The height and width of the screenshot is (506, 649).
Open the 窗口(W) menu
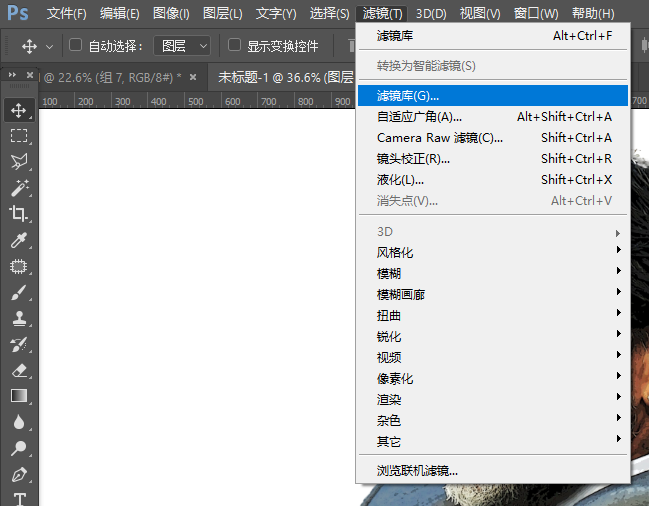536,14
